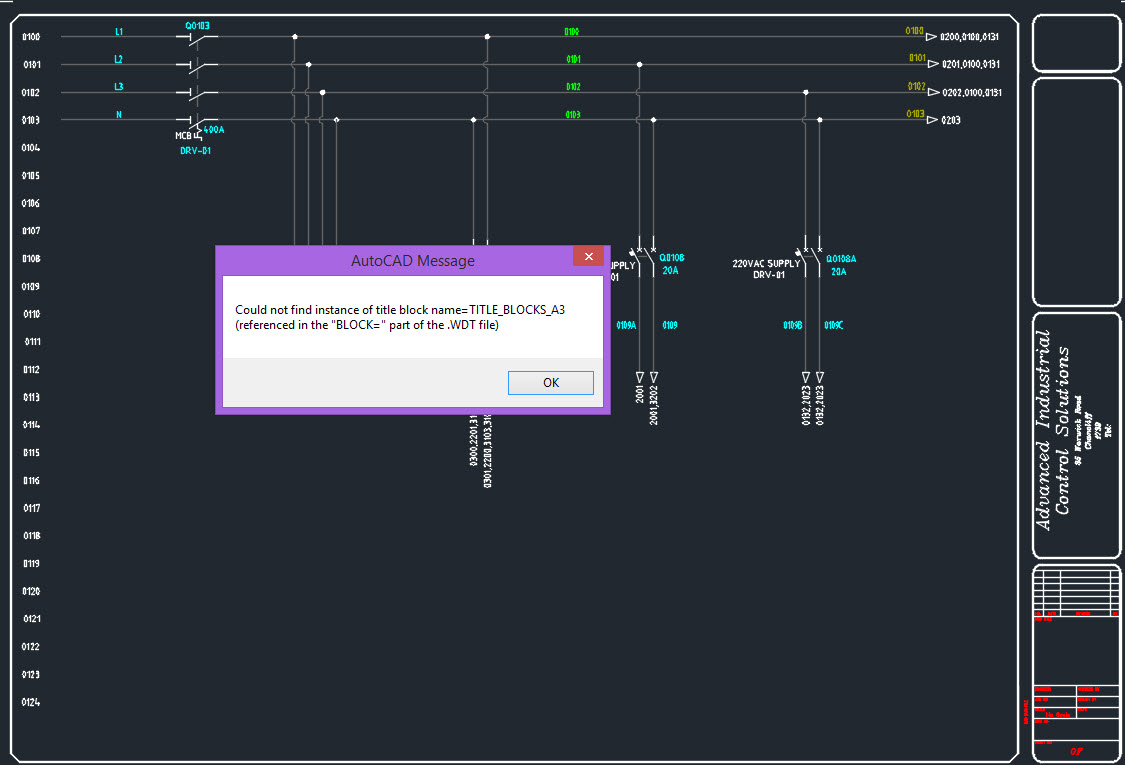Click the No Scale title block field
This screenshot has width=1125, height=765.
(1058, 714)
